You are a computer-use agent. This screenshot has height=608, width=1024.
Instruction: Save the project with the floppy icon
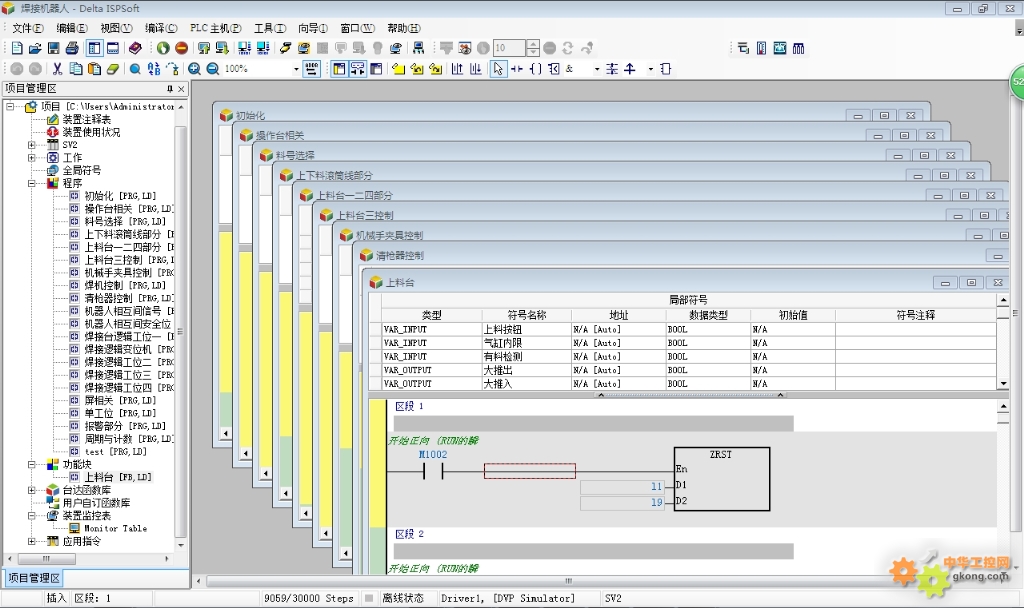pos(54,48)
